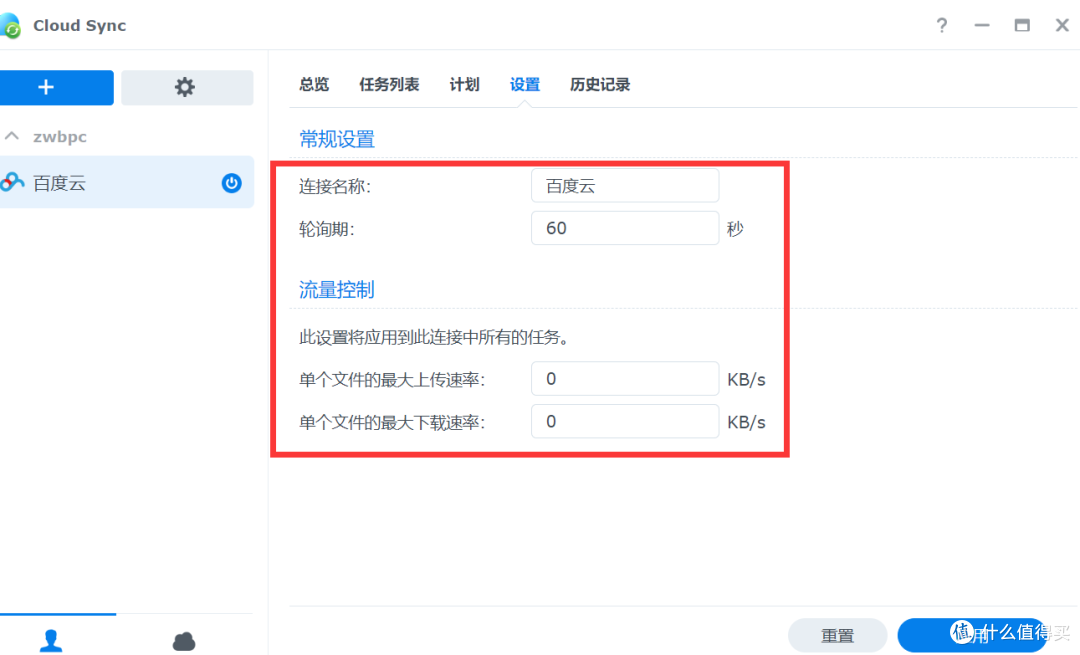Collapse the zwbpc connection group

[12, 136]
